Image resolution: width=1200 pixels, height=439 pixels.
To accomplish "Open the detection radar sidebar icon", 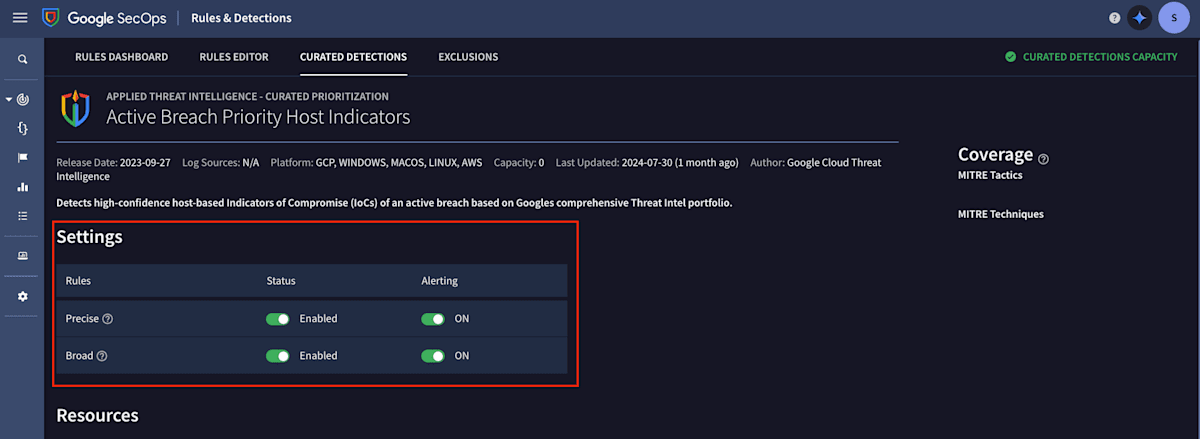I will [23, 100].
